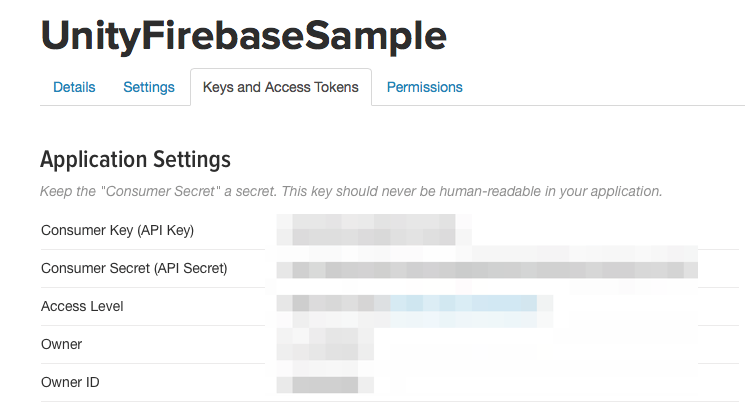This screenshot has width=745, height=405.
Task: Click the blurred Access Level value
Action: [334, 304]
